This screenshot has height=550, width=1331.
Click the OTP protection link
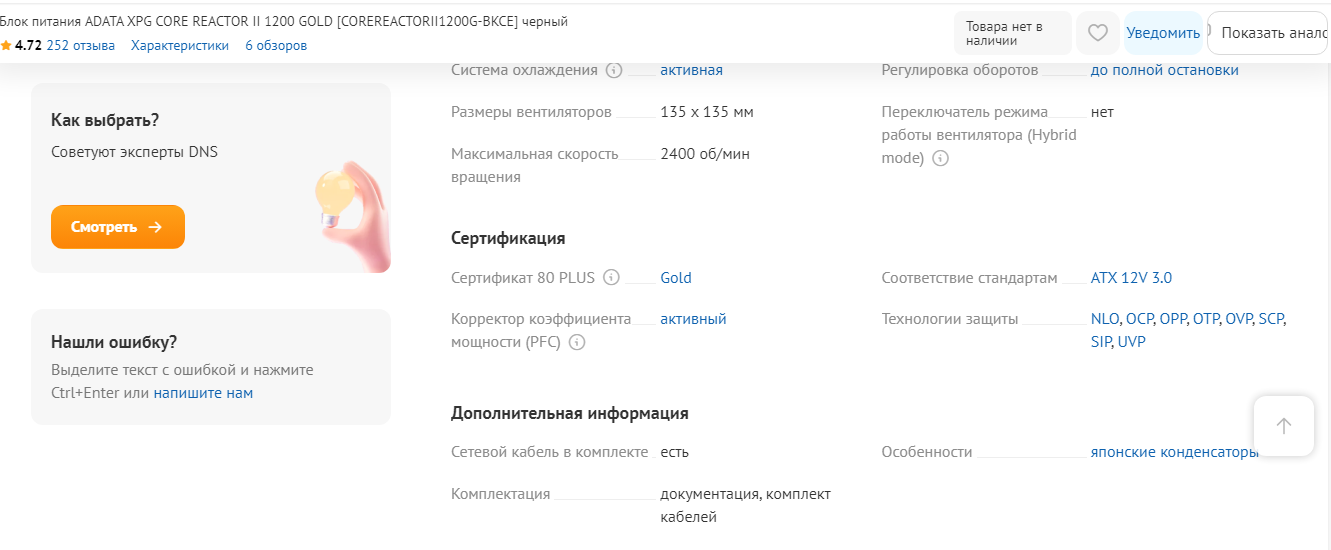coord(1205,319)
